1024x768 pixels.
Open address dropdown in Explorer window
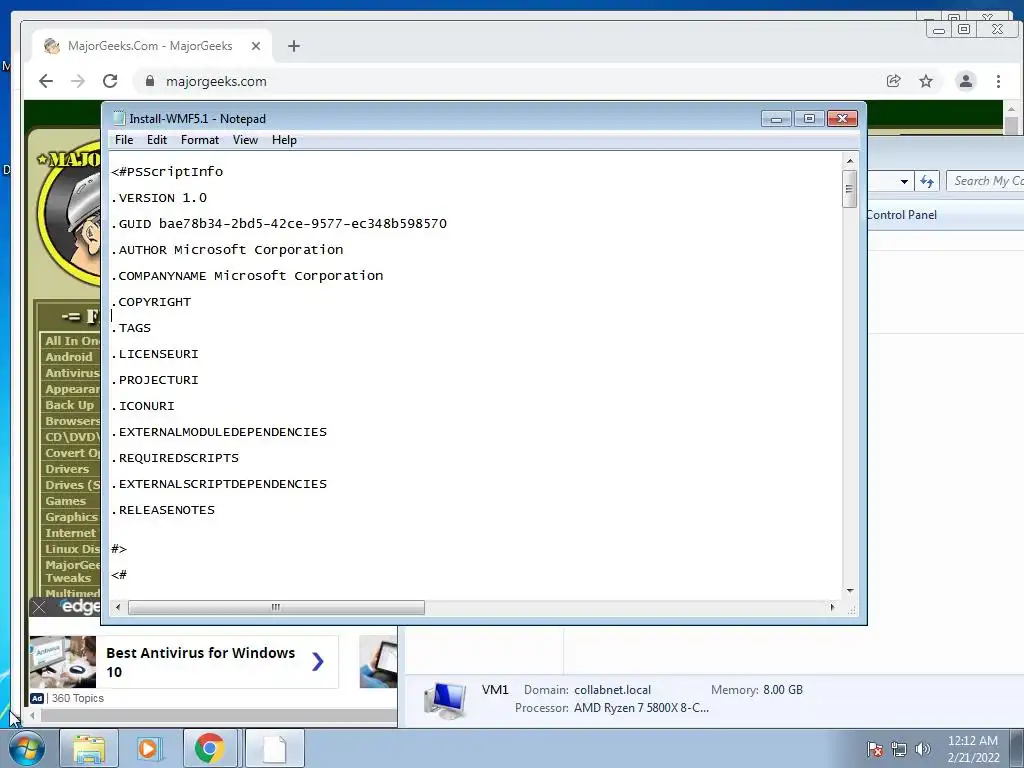click(x=904, y=182)
